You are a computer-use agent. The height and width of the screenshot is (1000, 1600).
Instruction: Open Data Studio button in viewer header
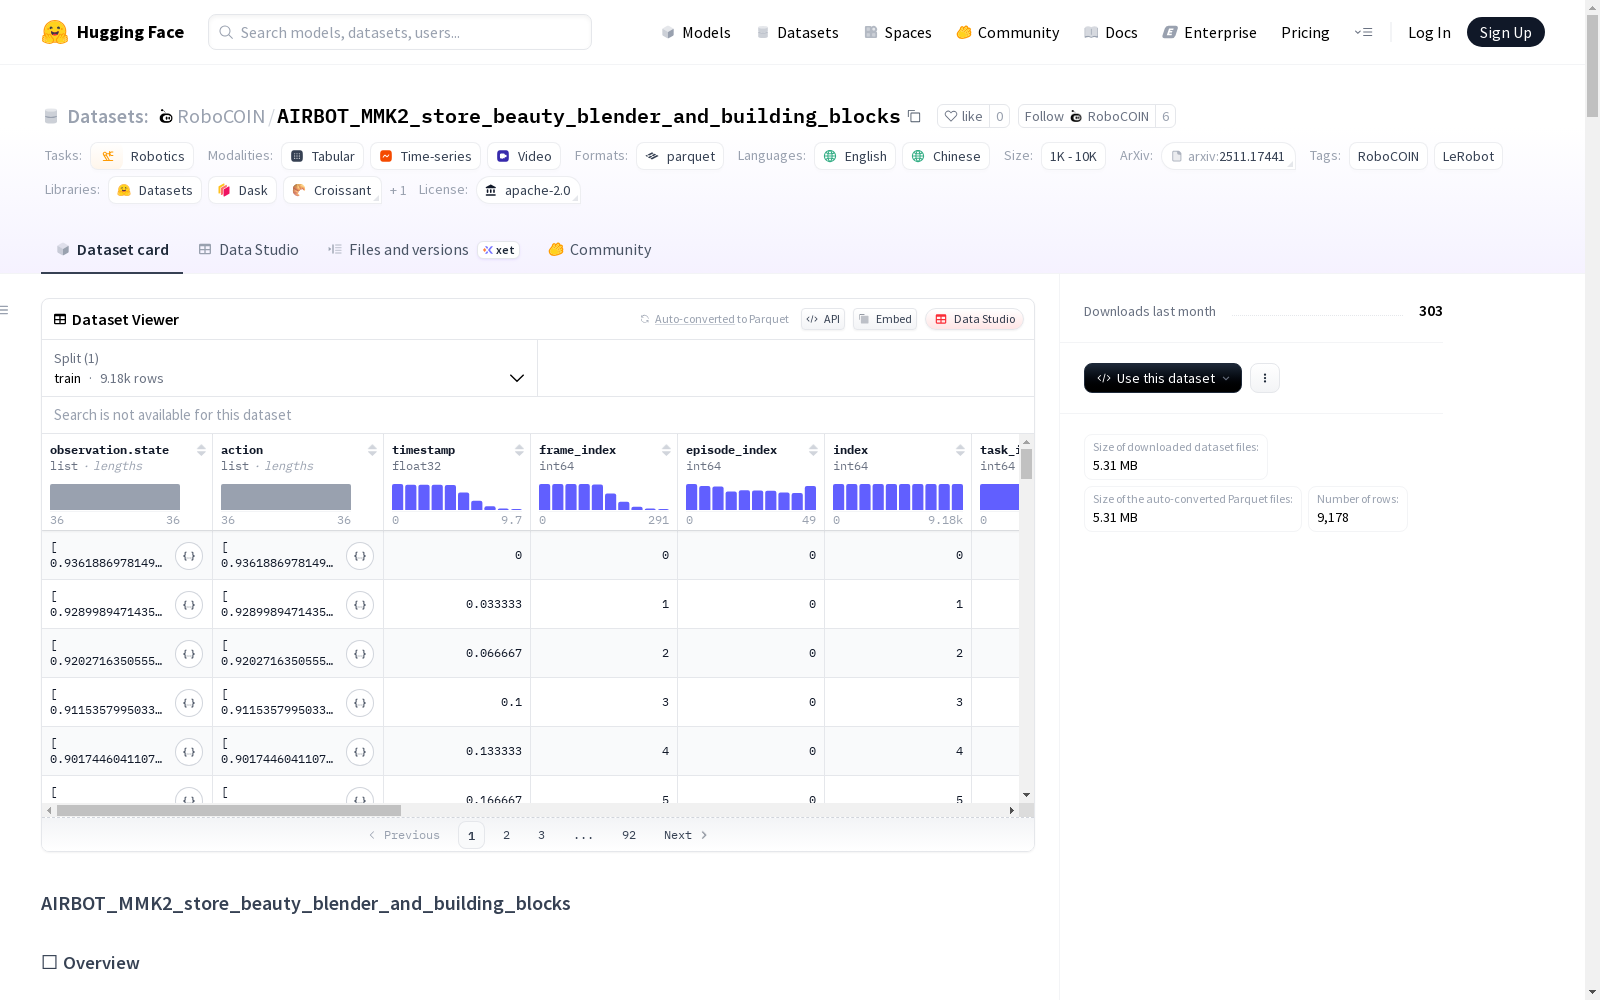(975, 319)
